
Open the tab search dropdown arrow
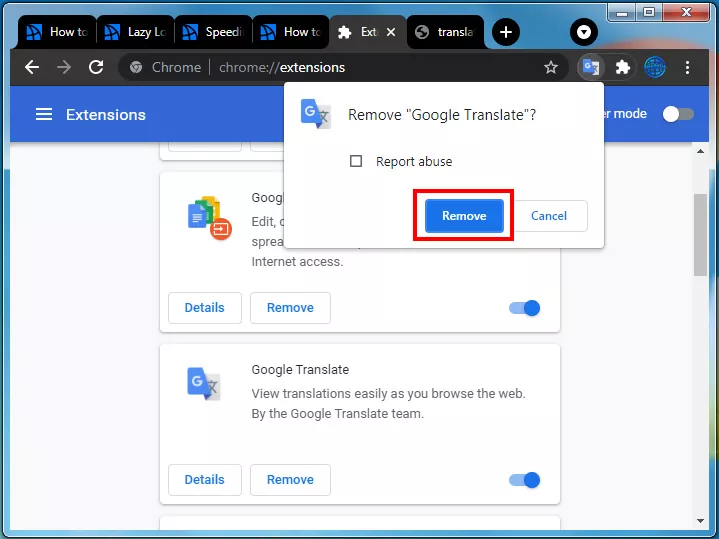click(x=584, y=32)
